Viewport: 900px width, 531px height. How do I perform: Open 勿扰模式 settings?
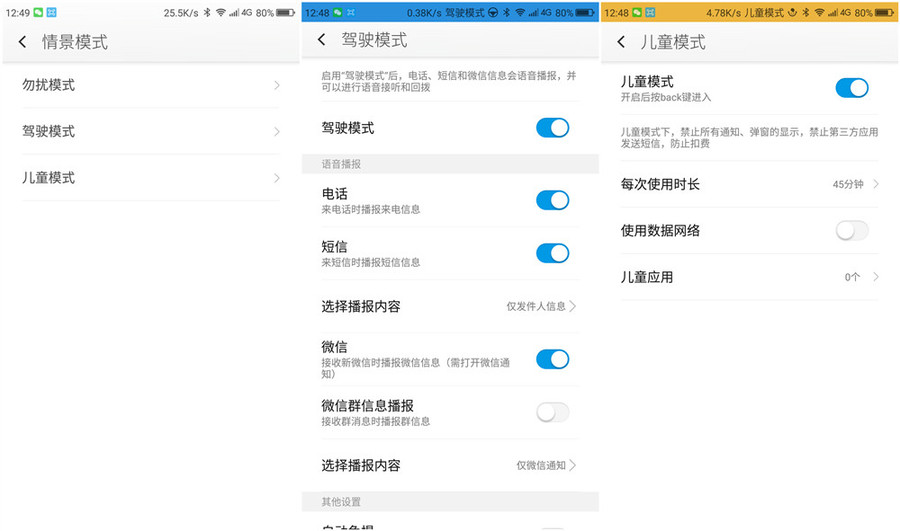[150, 85]
